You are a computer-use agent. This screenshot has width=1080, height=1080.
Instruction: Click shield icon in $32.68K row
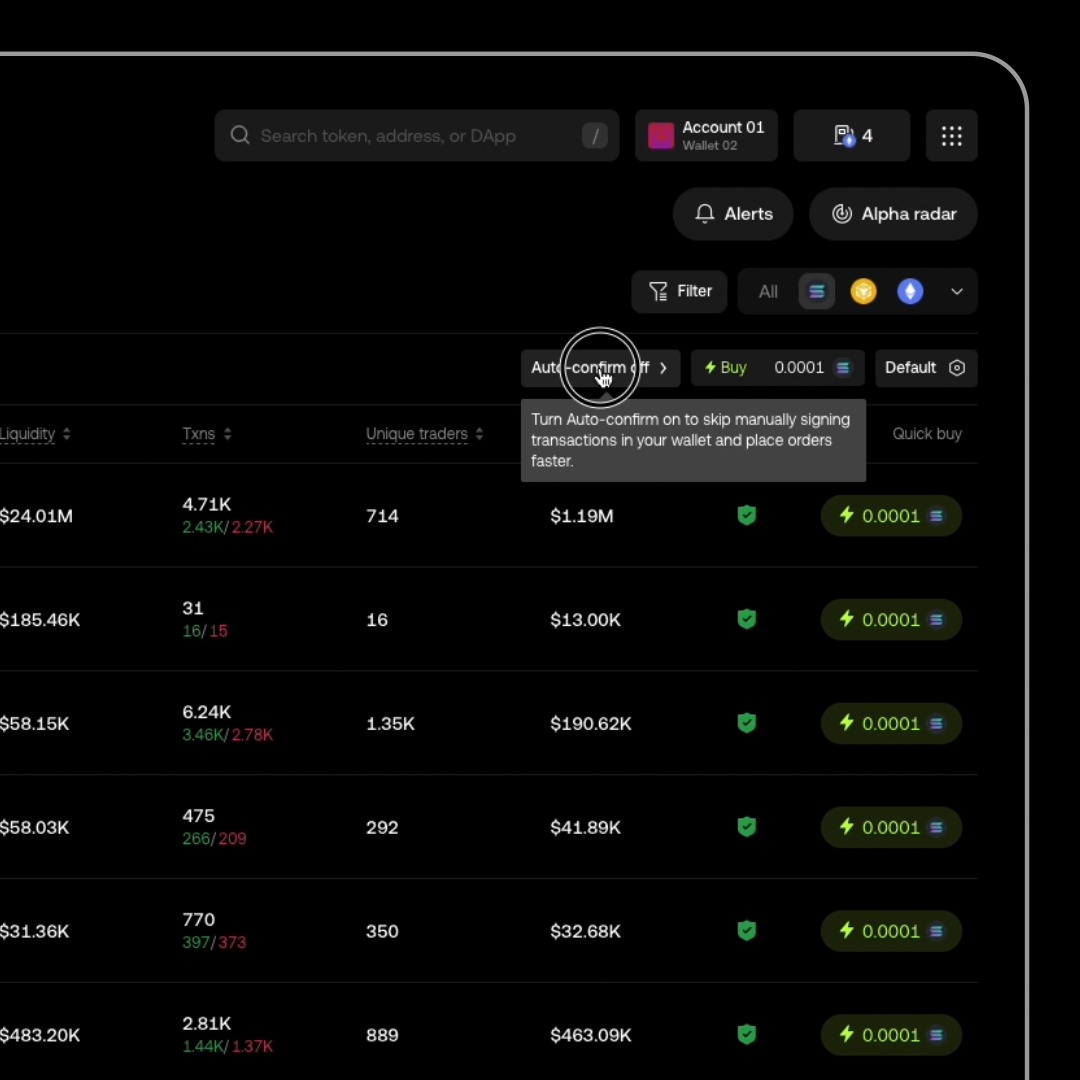click(x=747, y=931)
